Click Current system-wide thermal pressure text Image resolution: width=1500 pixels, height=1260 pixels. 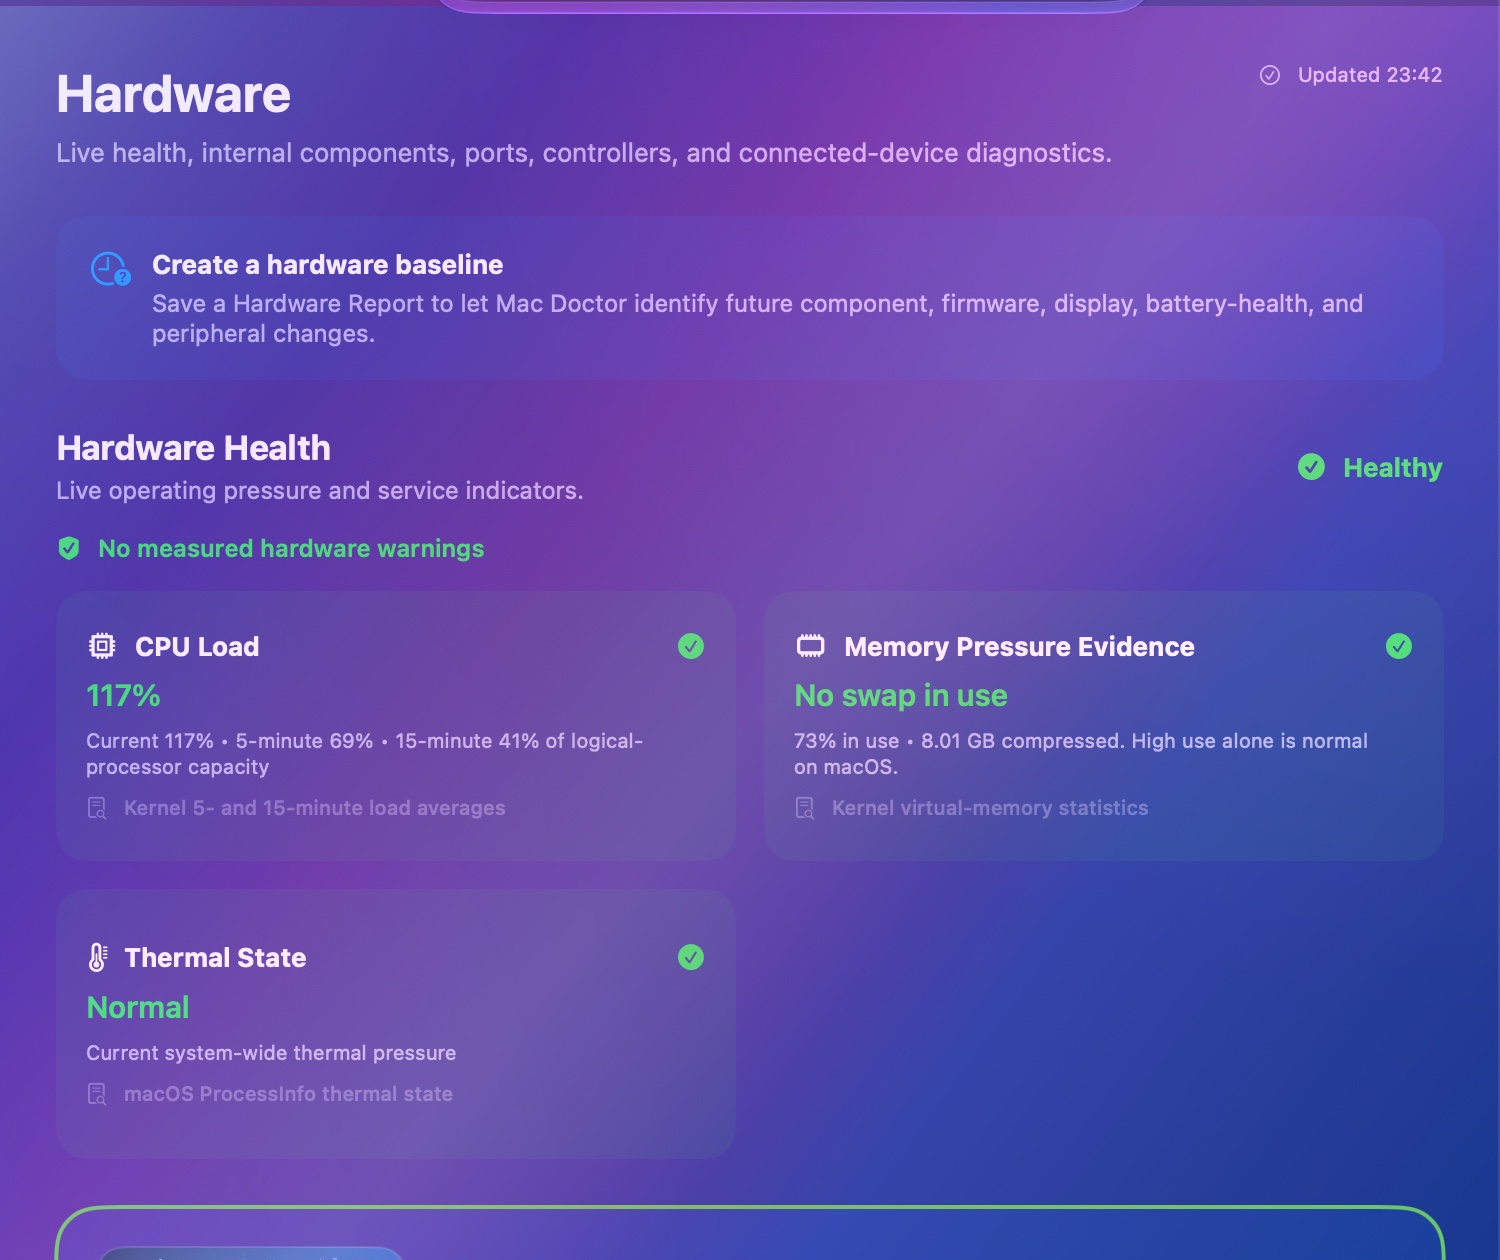271,1053
